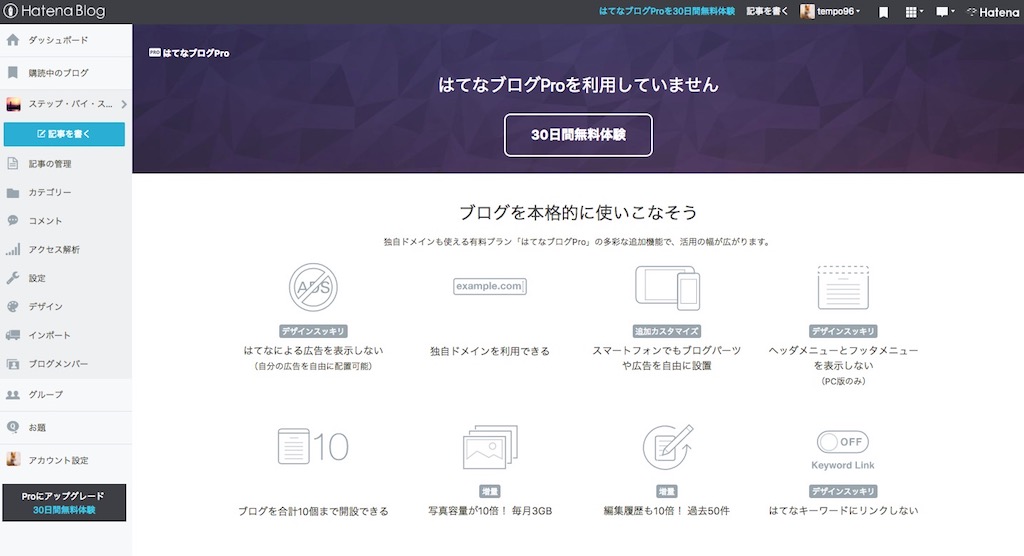Click the グループ people icon
This screenshot has width=1024, height=556.
tap(12, 395)
